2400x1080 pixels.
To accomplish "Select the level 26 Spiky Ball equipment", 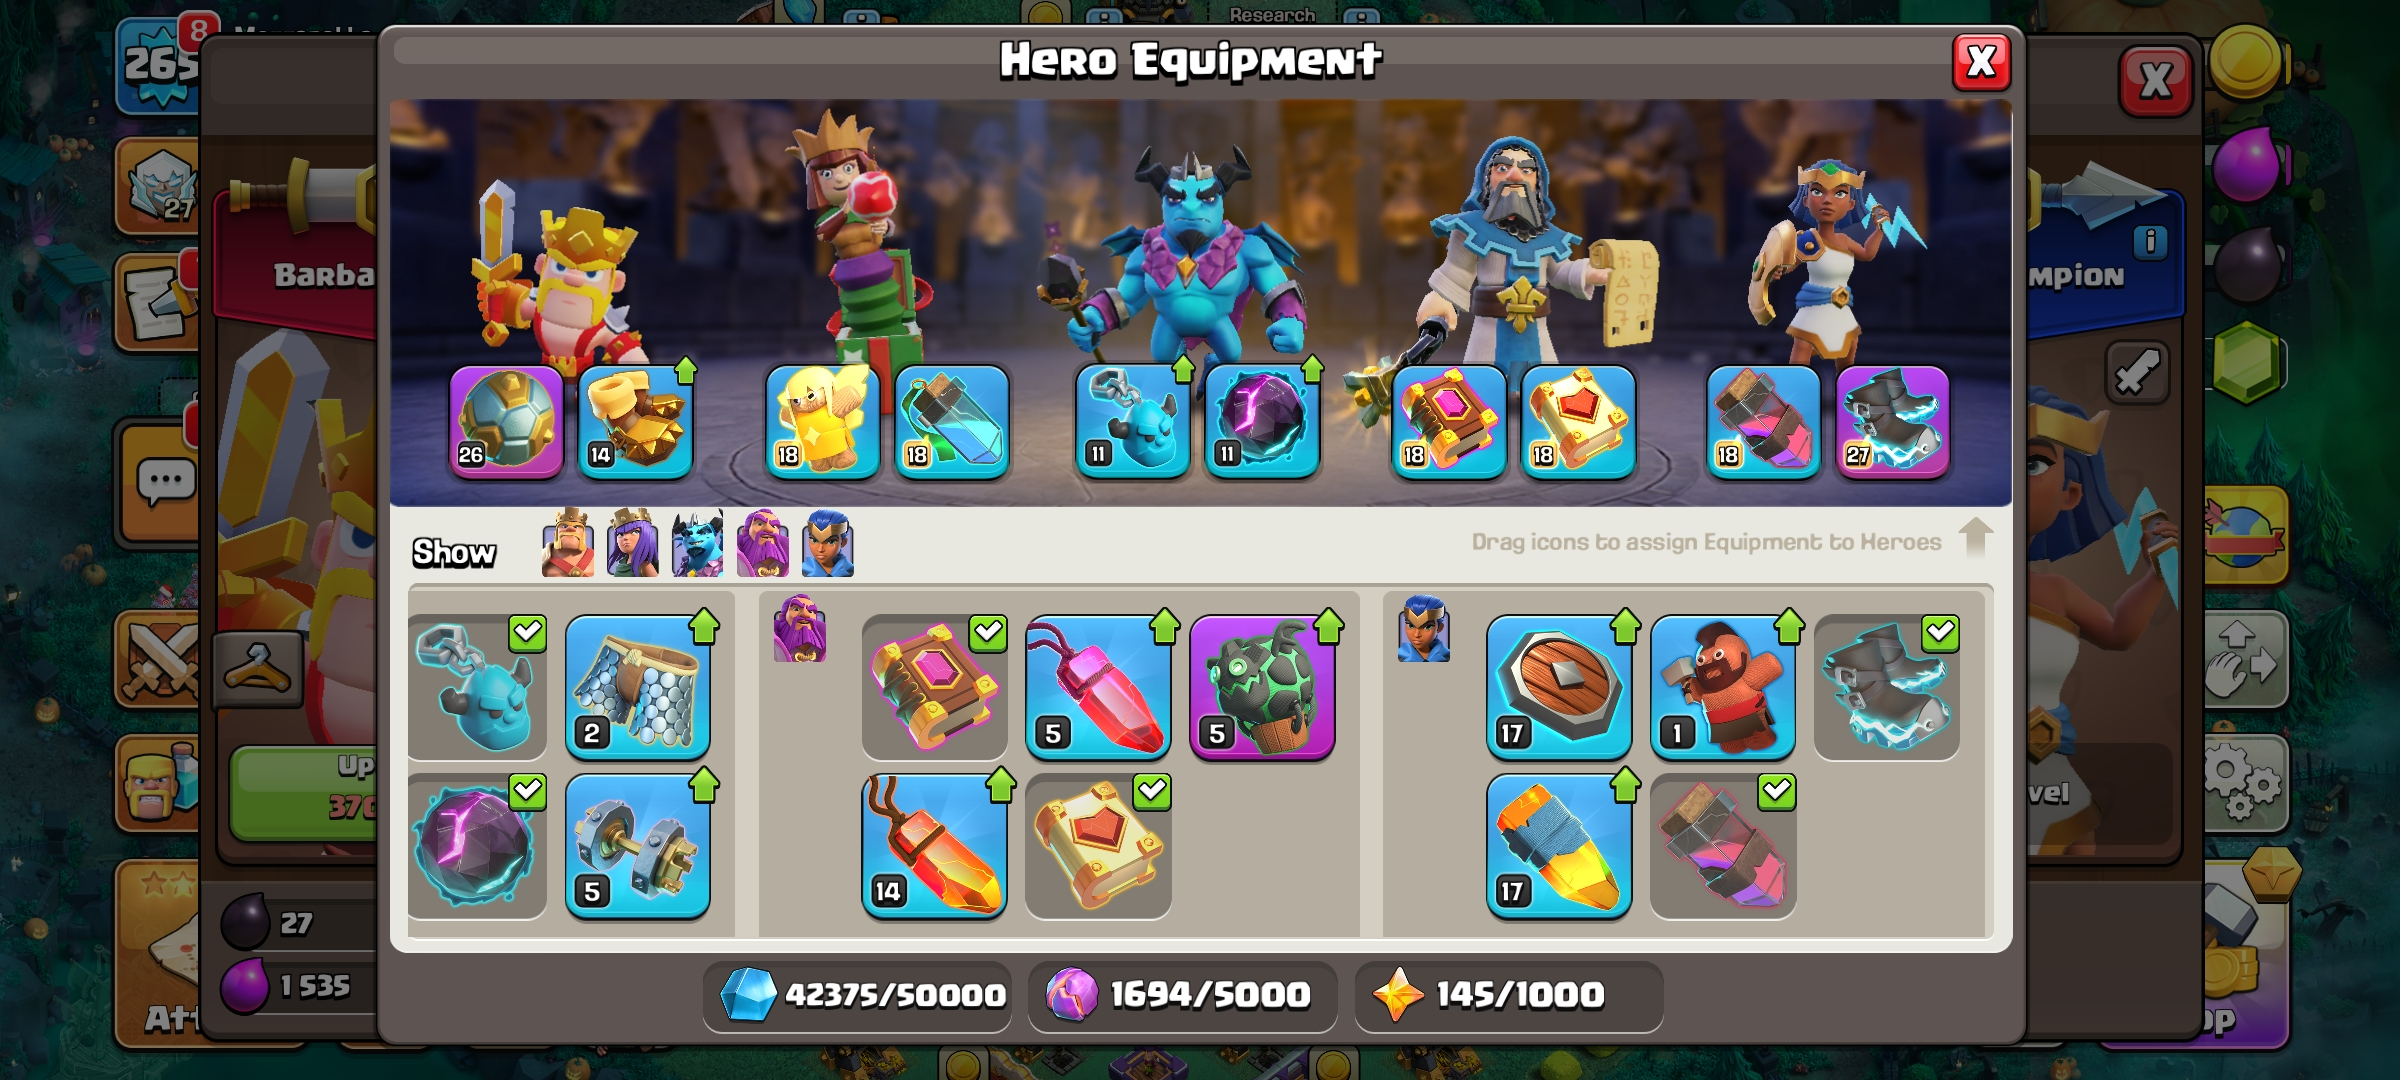I will tap(506, 421).
